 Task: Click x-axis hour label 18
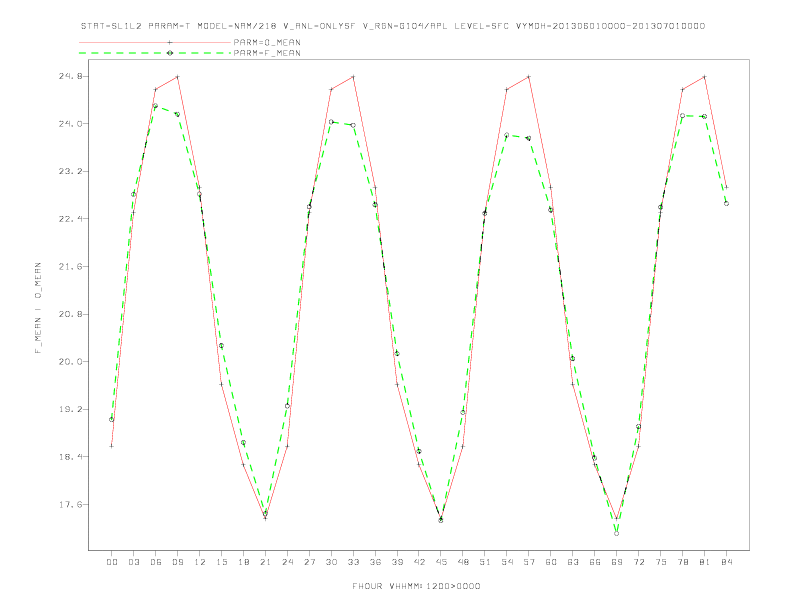243,562
